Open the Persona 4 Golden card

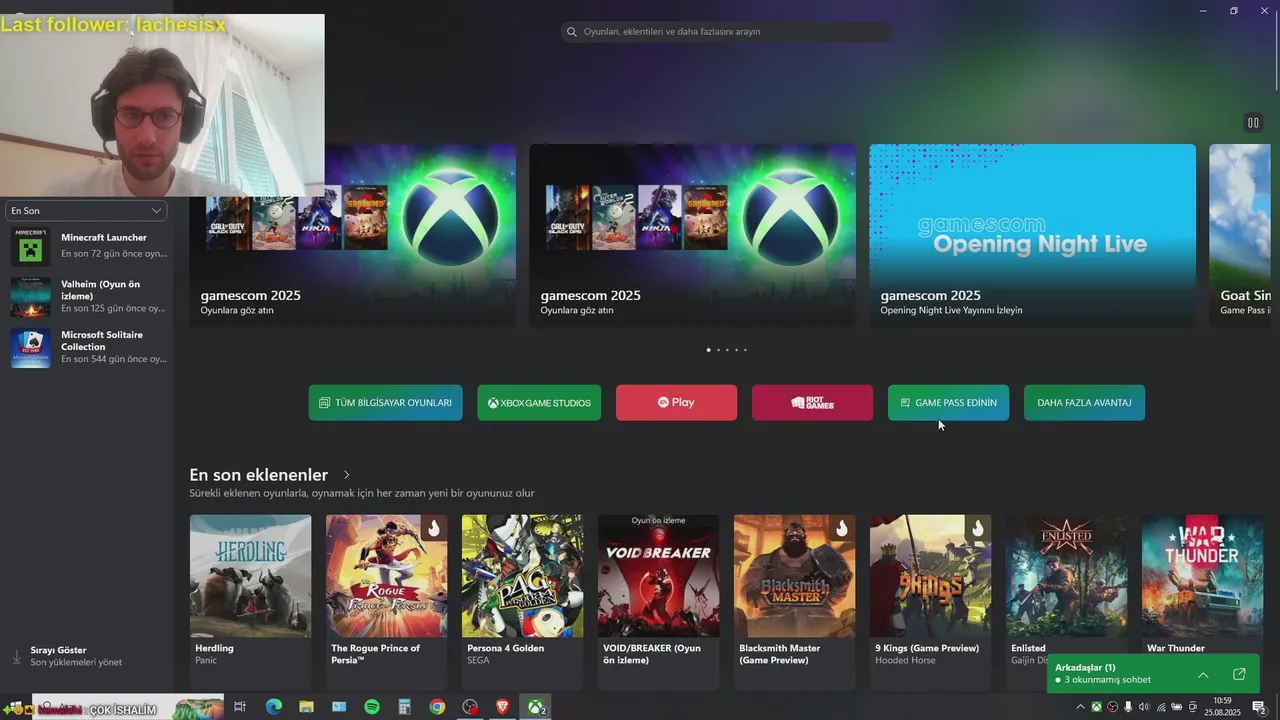pos(523,602)
